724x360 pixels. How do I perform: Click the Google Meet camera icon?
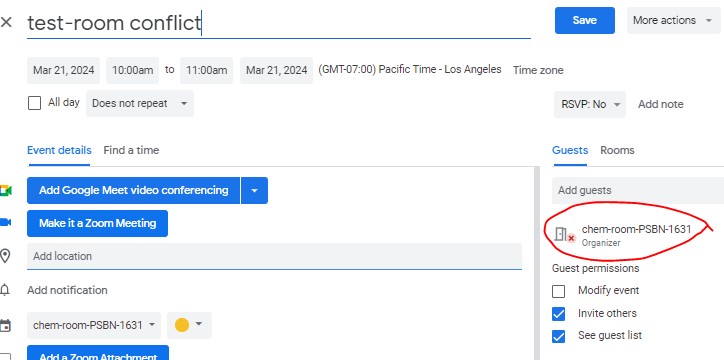pos(6,191)
